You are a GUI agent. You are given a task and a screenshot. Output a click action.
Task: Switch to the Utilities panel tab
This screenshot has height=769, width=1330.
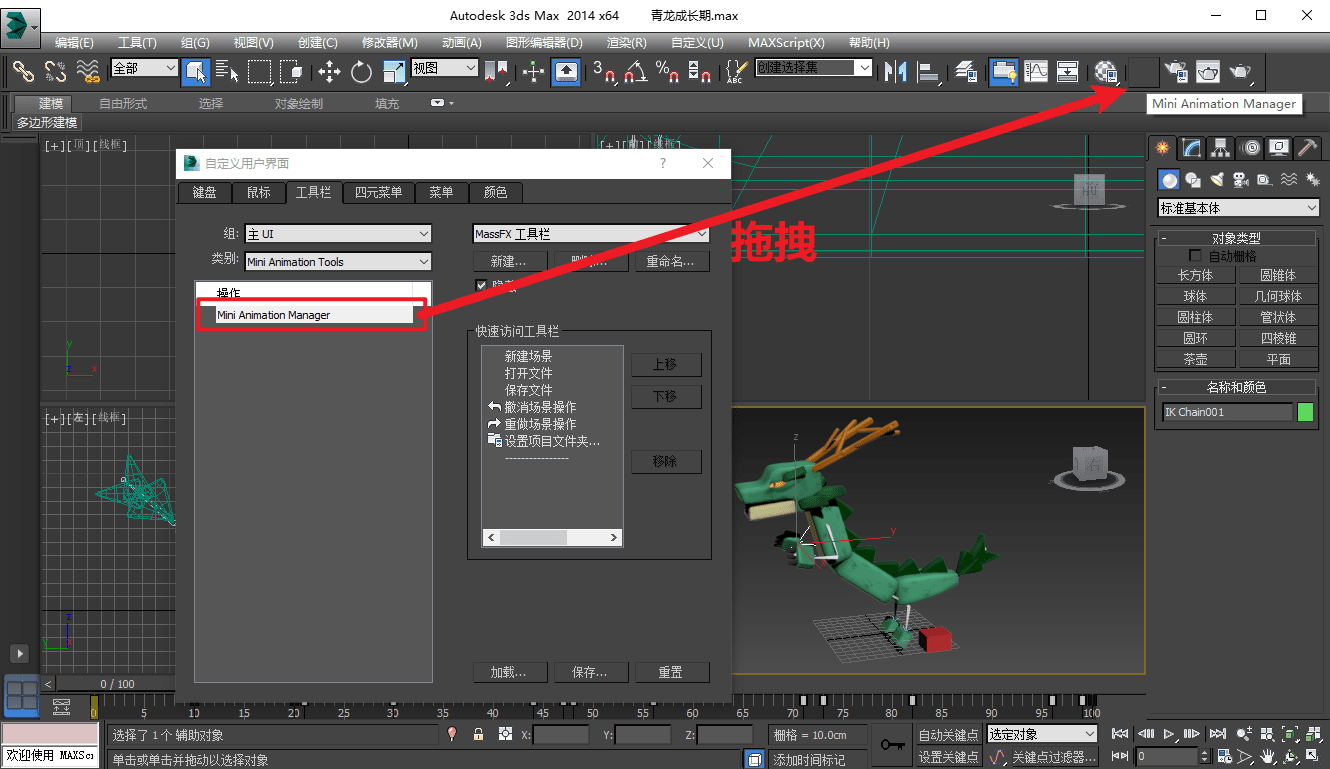pos(1308,148)
